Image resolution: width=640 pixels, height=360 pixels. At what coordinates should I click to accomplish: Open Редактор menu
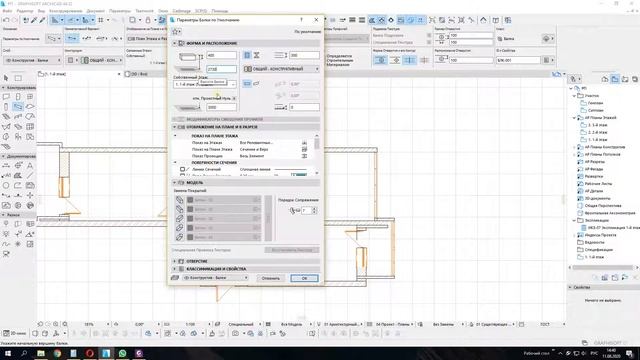coord(25,11)
